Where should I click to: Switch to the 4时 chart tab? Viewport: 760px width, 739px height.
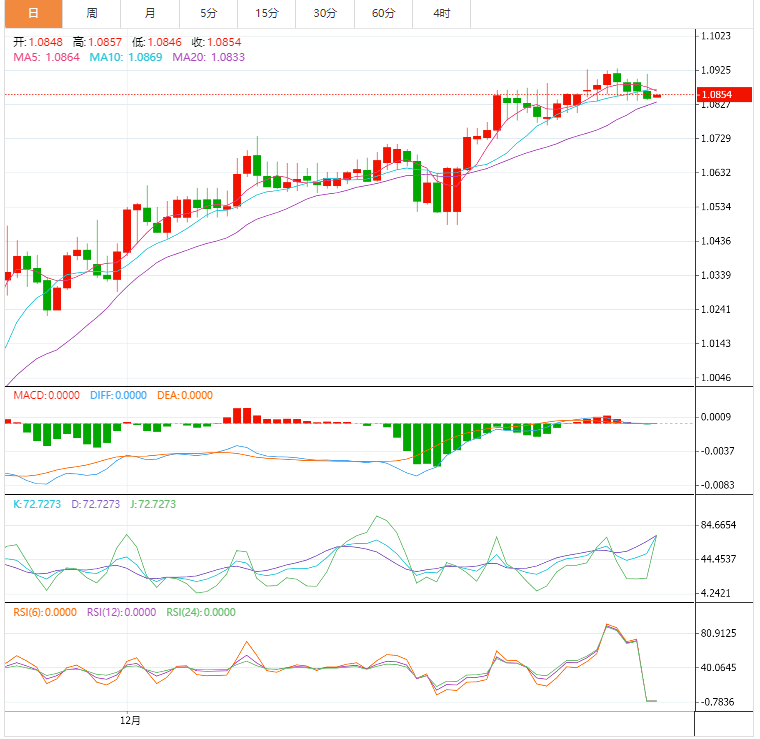tap(442, 13)
